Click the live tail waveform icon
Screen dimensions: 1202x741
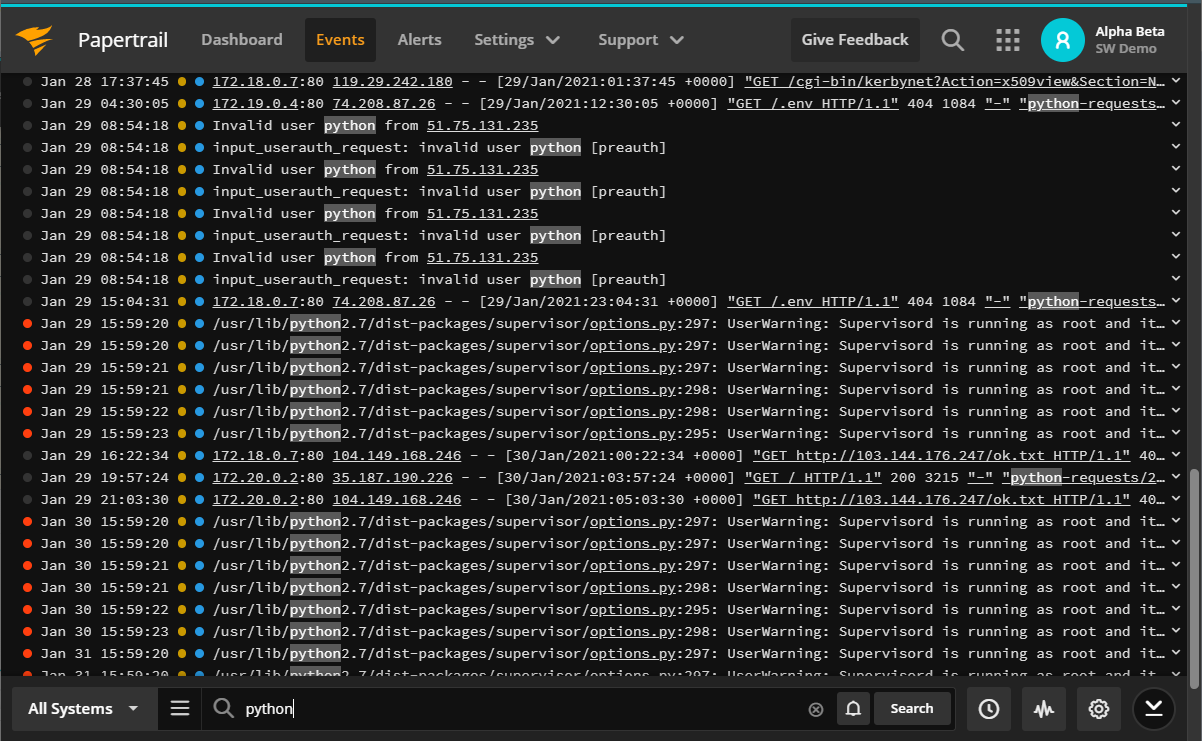[x=1043, y=708]
